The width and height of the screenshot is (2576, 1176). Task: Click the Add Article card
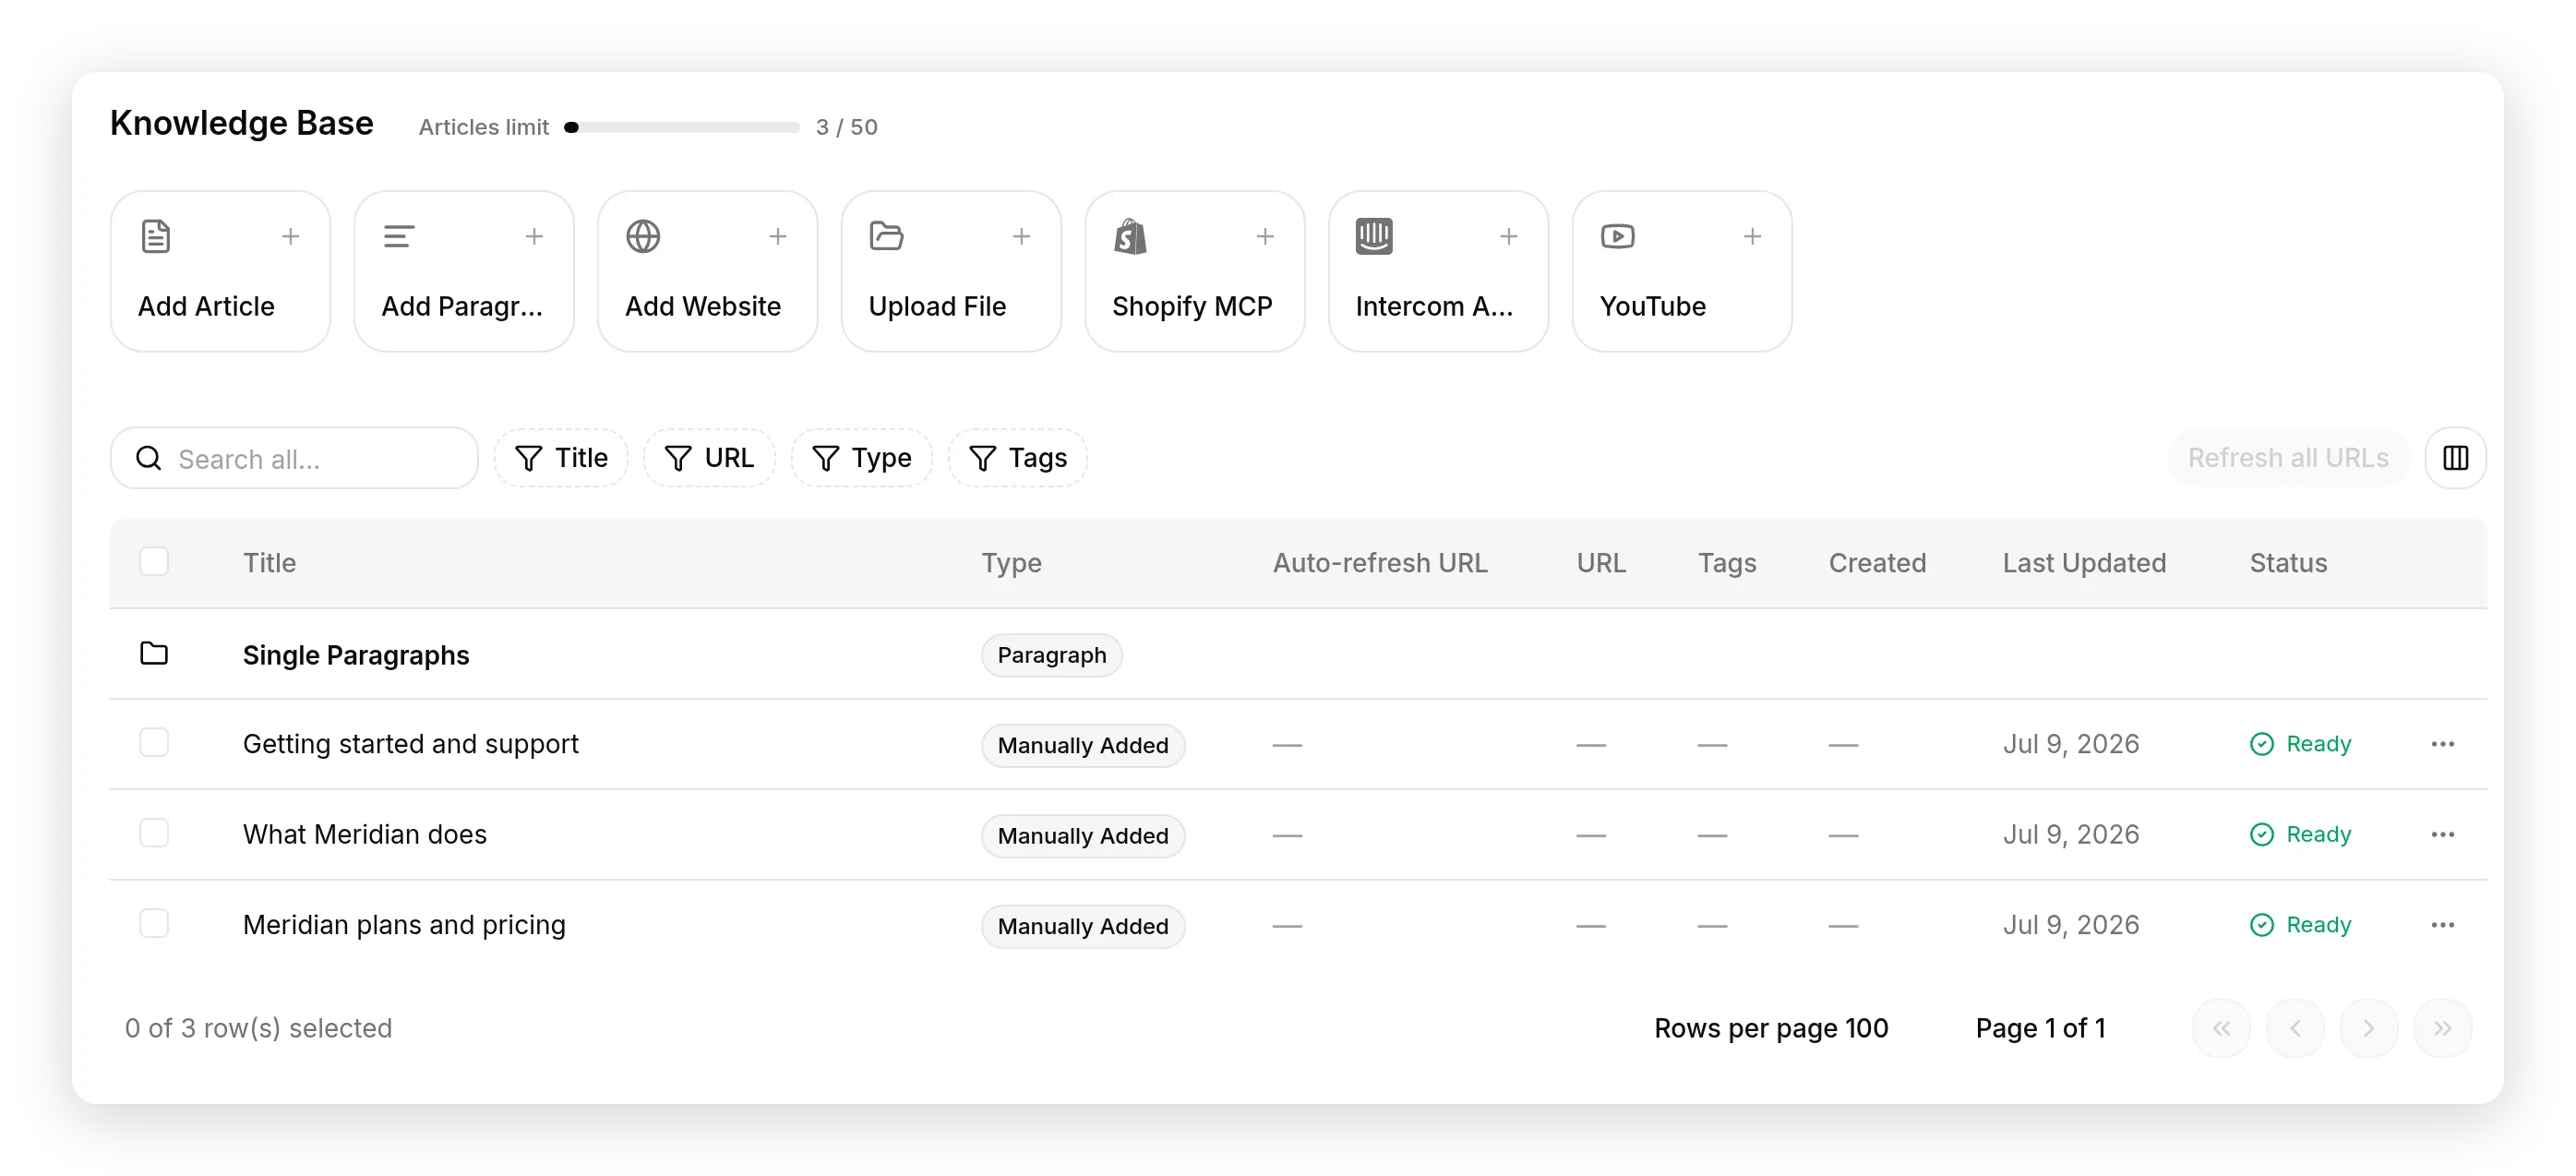point(220,271)
